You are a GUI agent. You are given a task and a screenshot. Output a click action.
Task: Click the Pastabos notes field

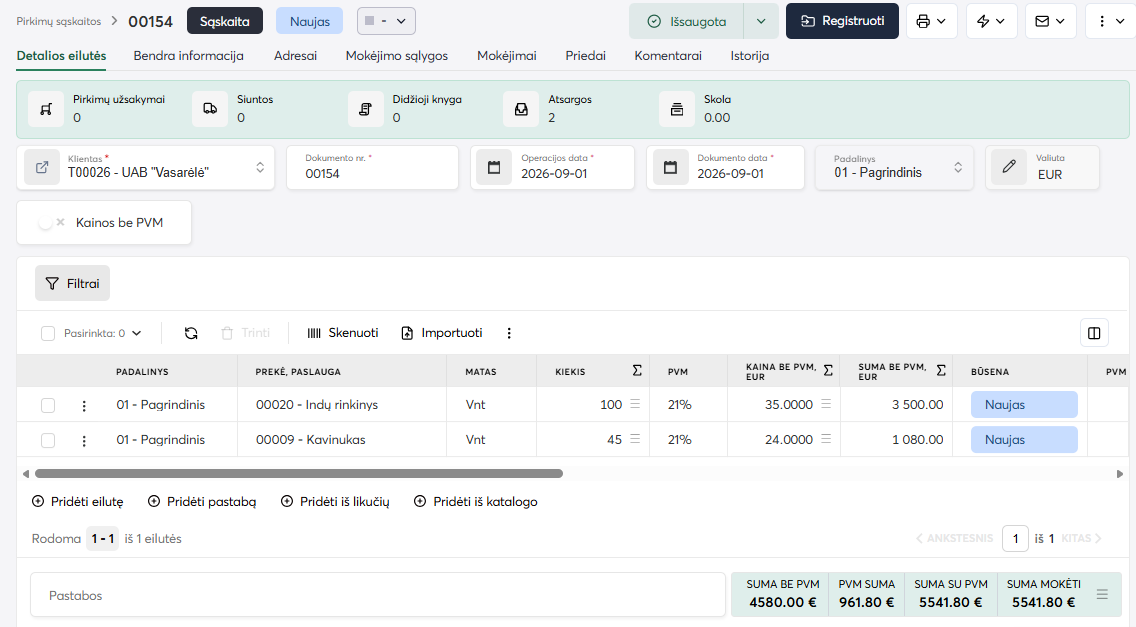(377, 595)
